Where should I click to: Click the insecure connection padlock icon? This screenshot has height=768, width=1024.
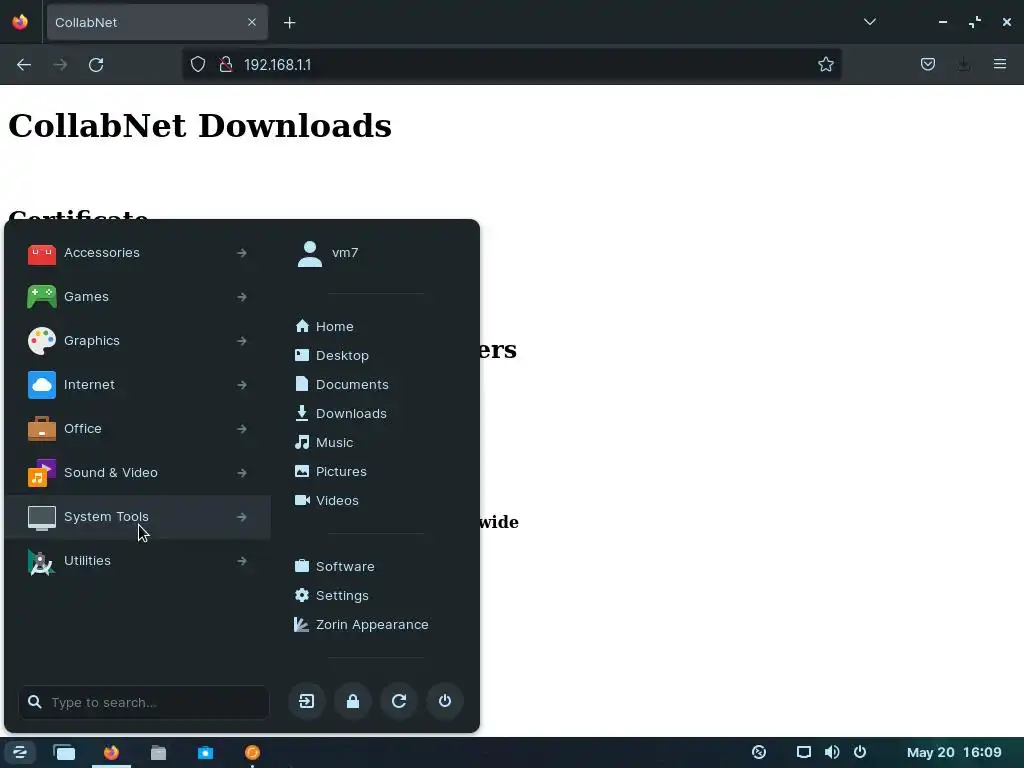[x=226, y=65]
